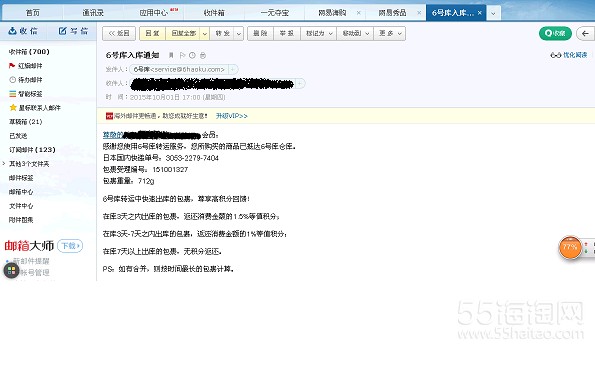This screenshot has height=375, width=595.
Task: Click the 删除 delete button
Action: pyautogui.click(x=260, y=33)
